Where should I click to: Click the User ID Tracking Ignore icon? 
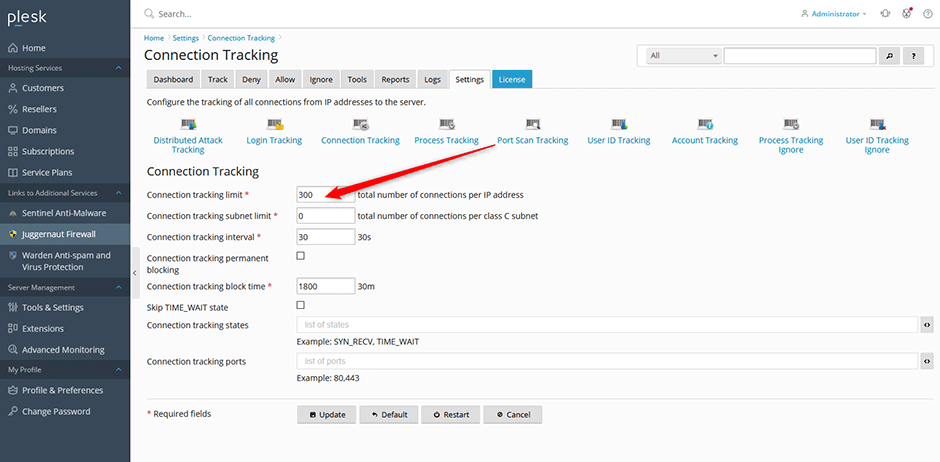point(877,125)
